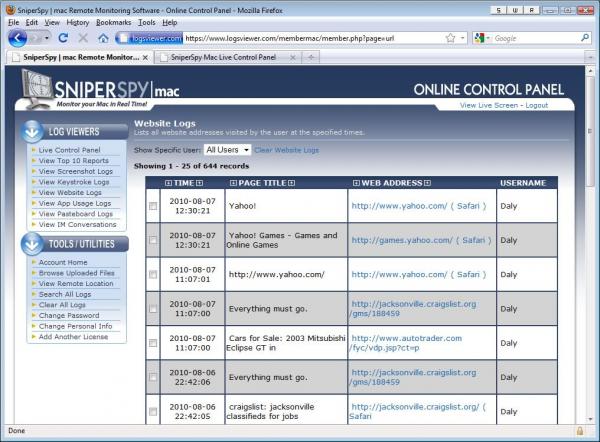The height and width of the screenshot is (442, 600).
Task: Open the Tools menu
Action: tap(147, 23)
